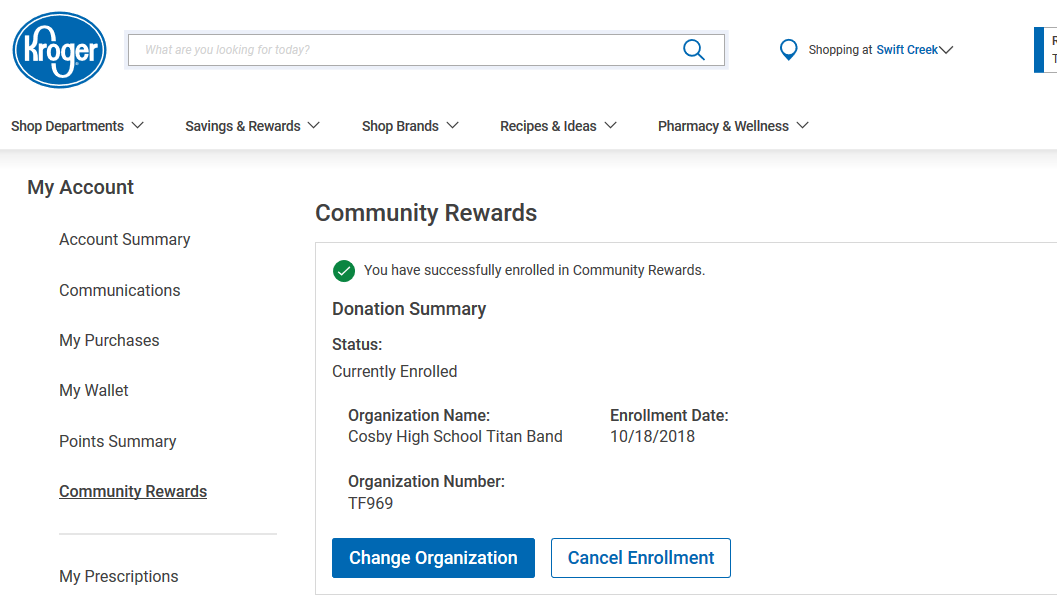This screenshot has width=1057, height=608.
Task: Open the Swift Creek store dropdown
Action: click(914, 50)
